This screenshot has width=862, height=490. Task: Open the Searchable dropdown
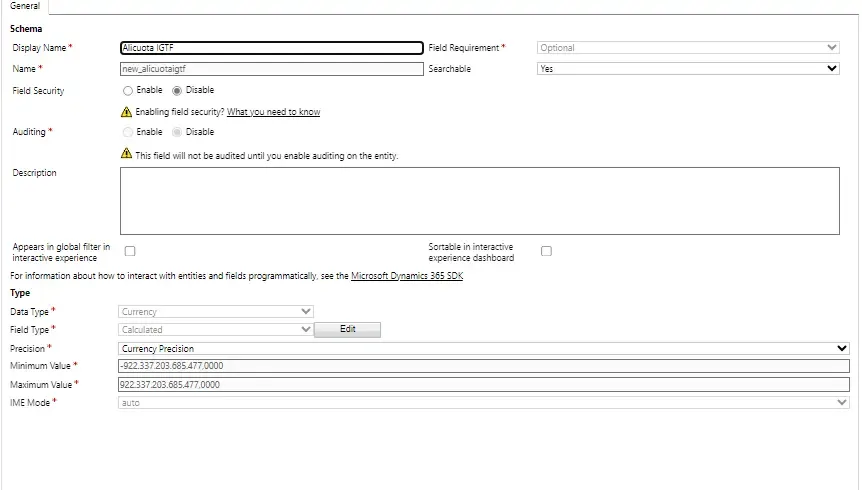pyautogui.click(x=688, y=69)
